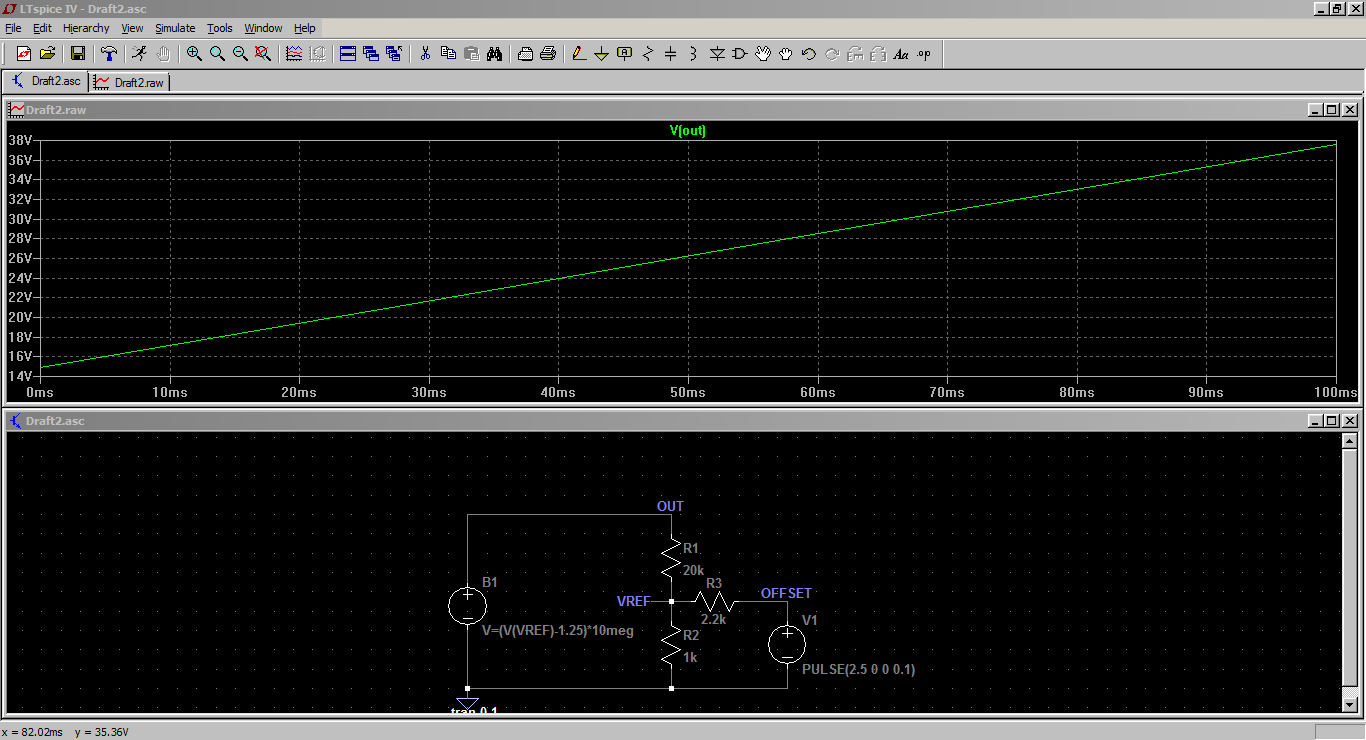
Task: Select the Zoom In magnifier
Action: click(194, 54)
